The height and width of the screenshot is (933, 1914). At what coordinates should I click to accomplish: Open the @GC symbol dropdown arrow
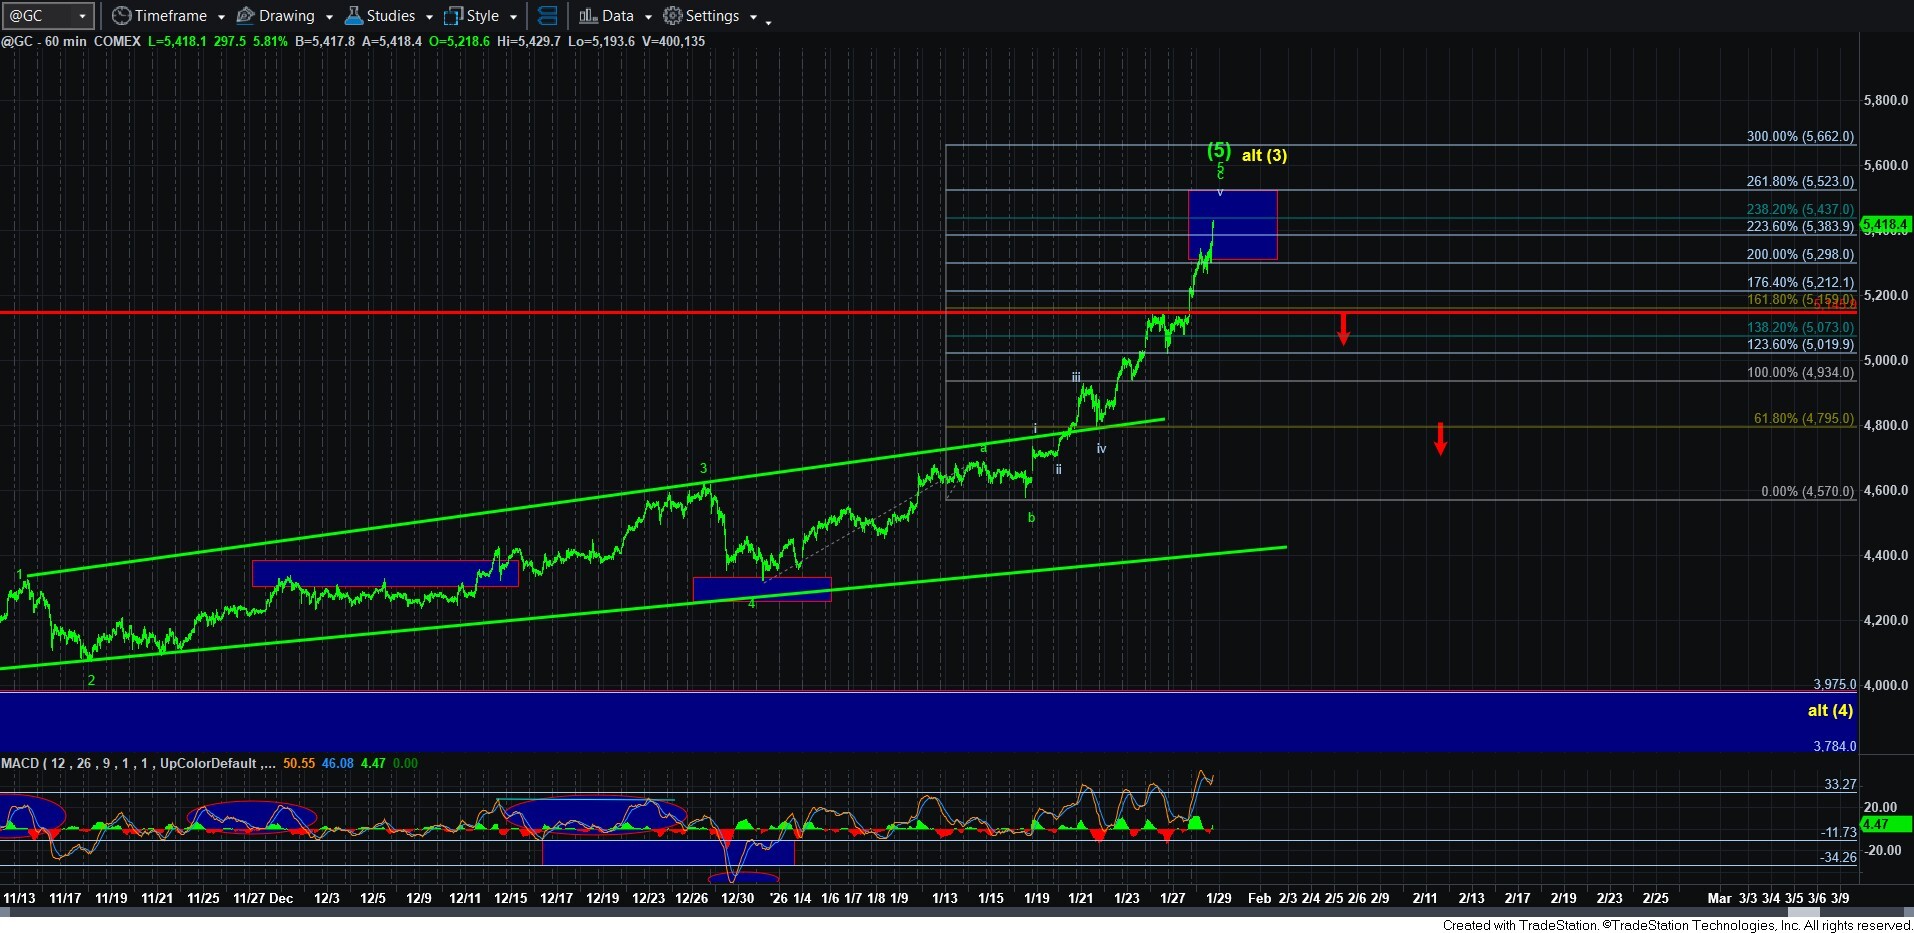[82, 16]
